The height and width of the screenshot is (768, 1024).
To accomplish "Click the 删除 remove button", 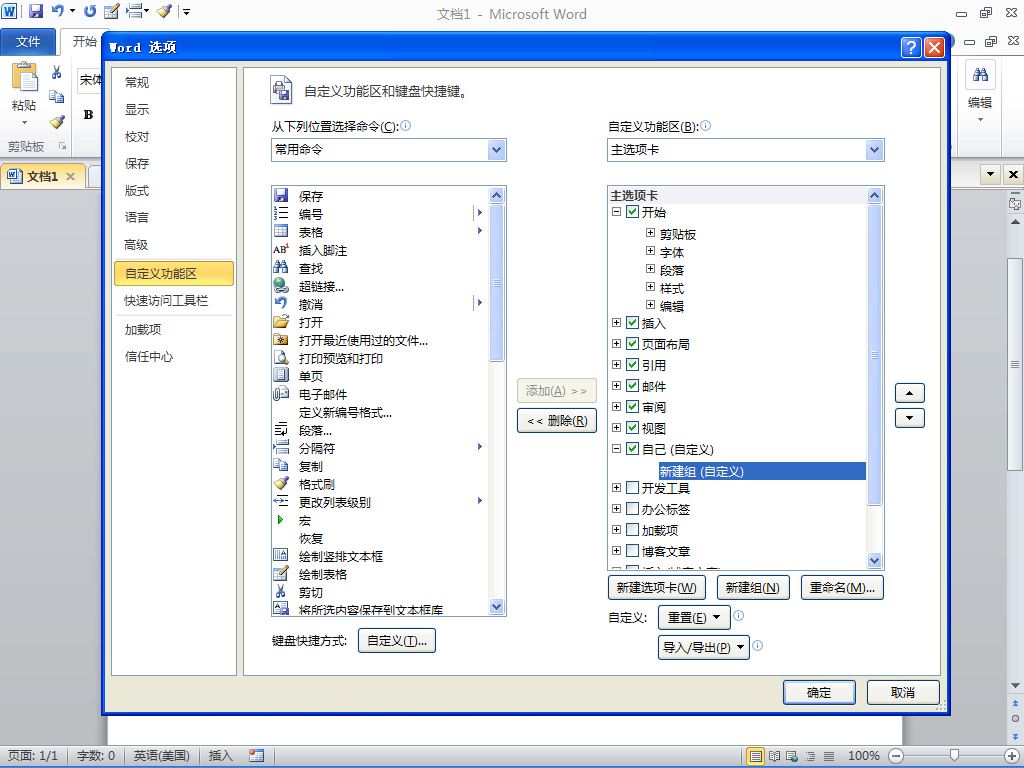I will (557, 421).
